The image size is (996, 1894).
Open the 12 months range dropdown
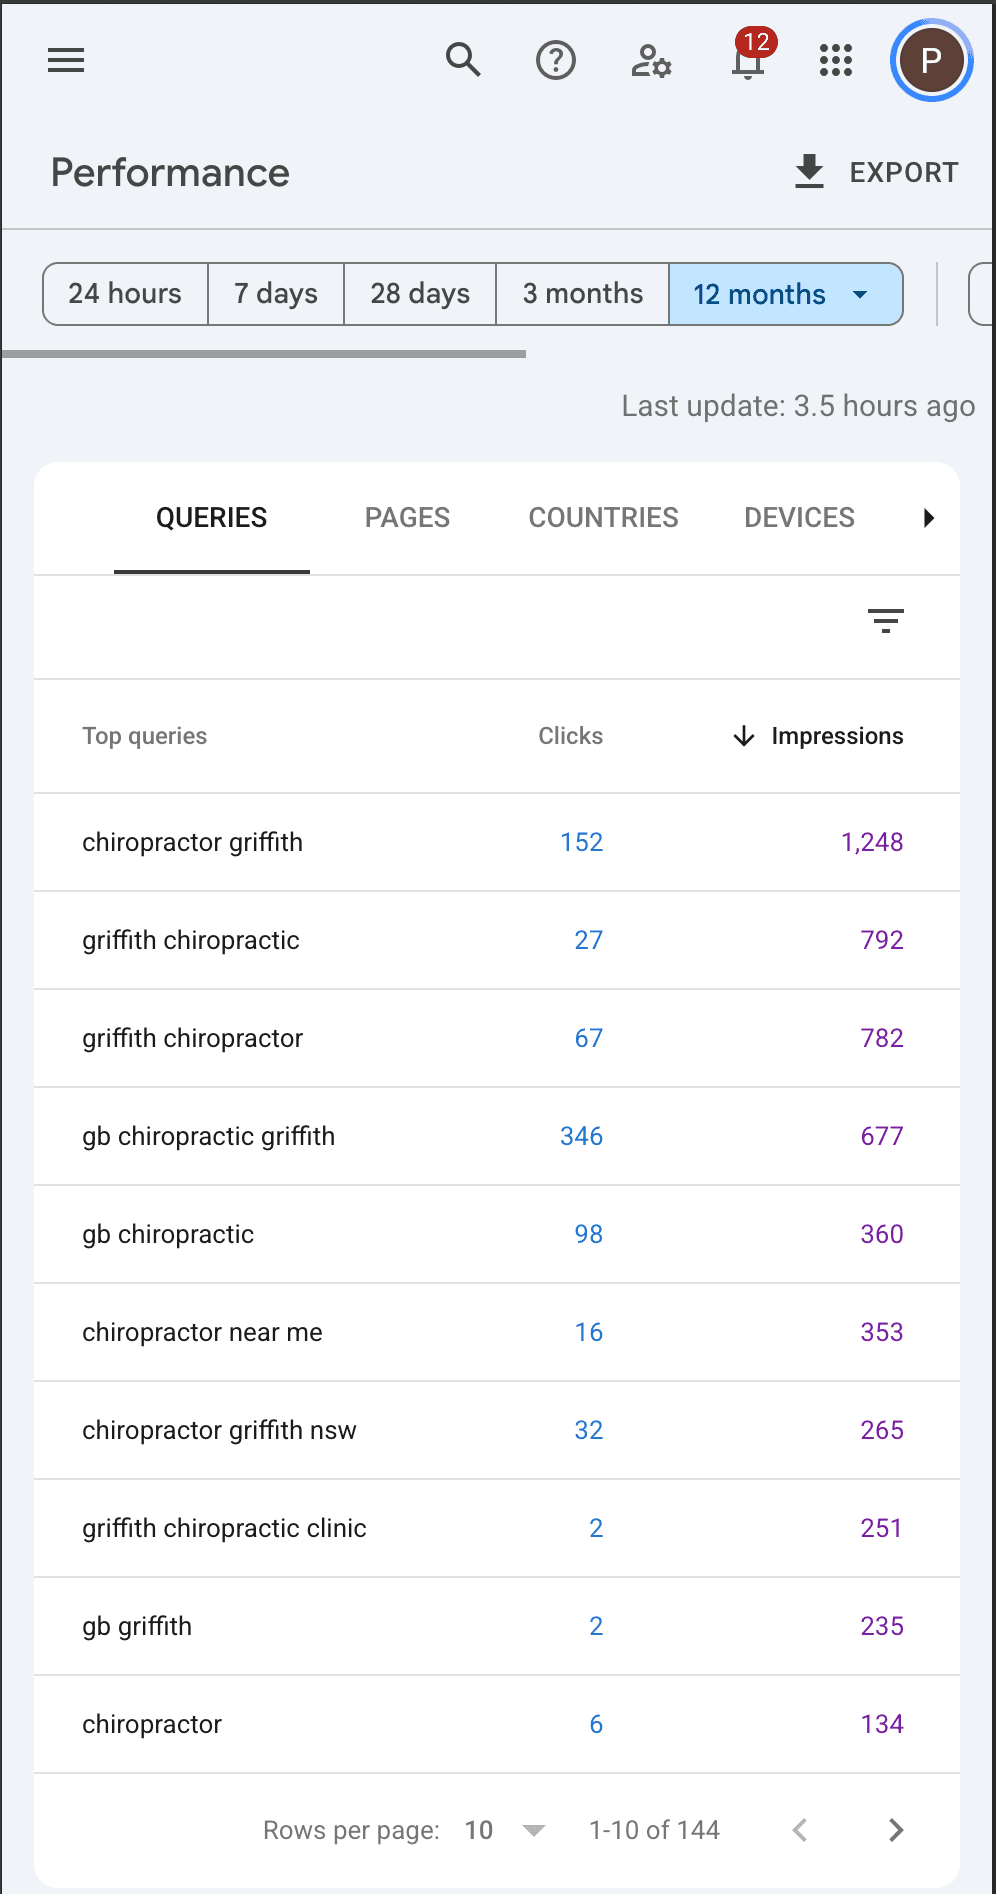click(x=785, y=294)
